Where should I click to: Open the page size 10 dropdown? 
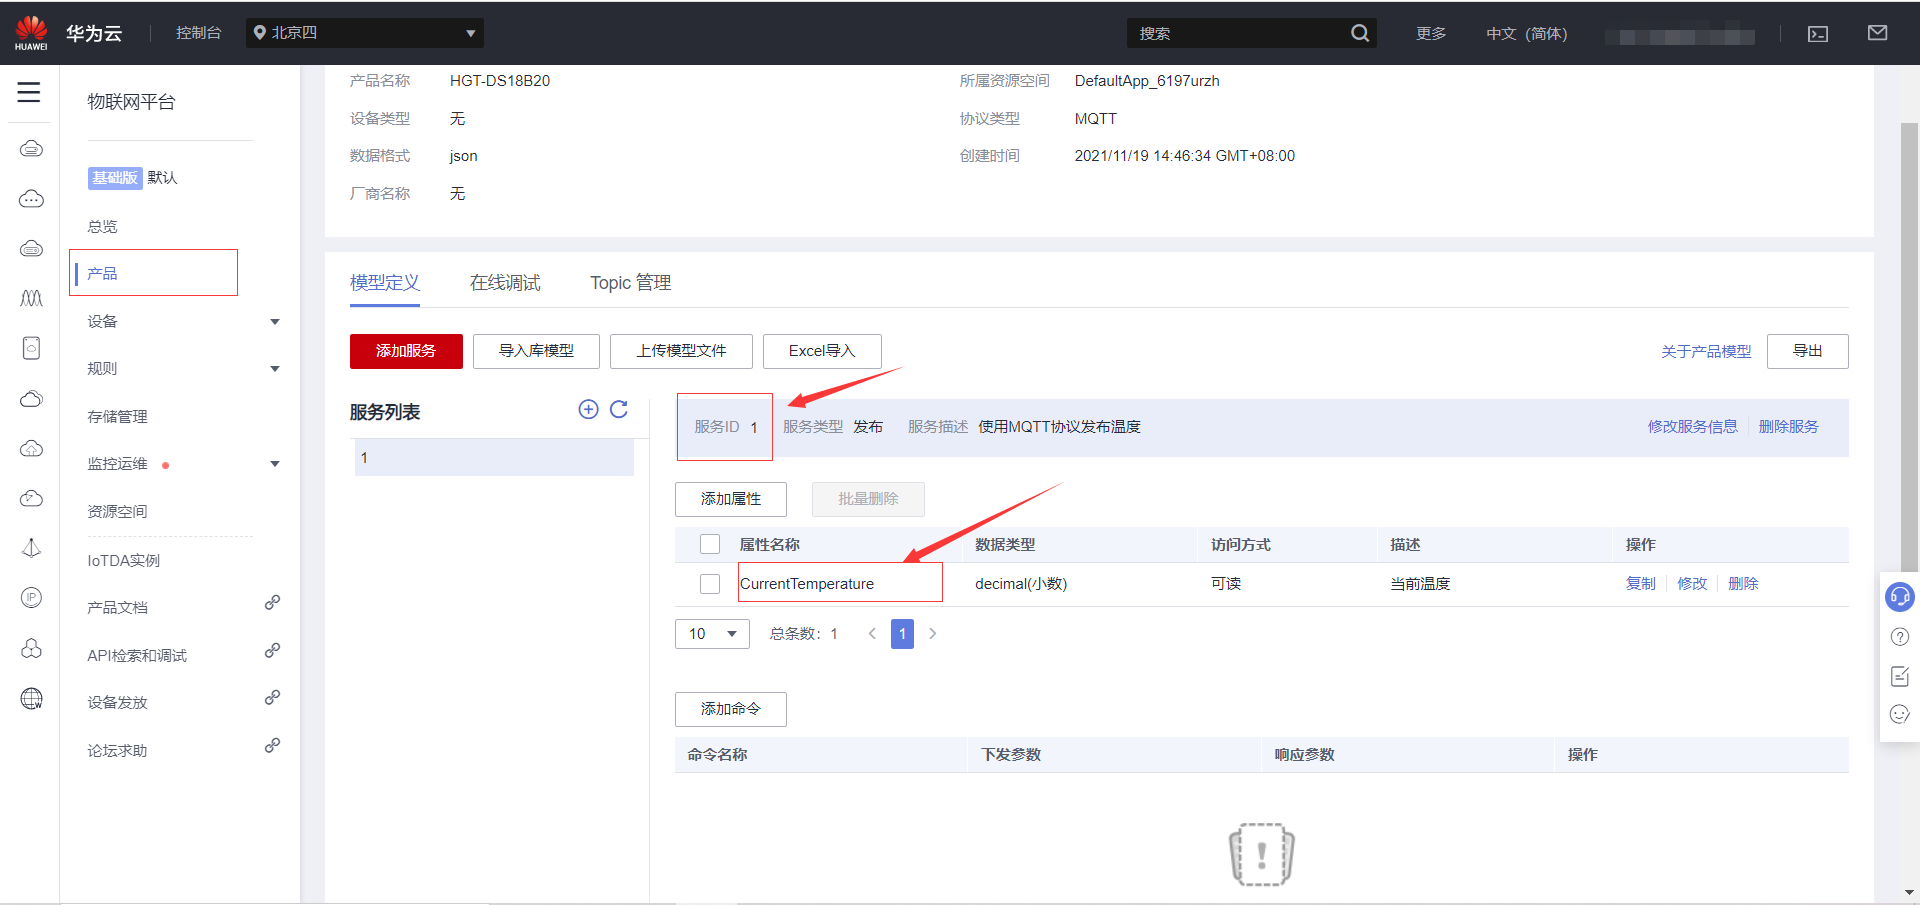coord(712,634)
